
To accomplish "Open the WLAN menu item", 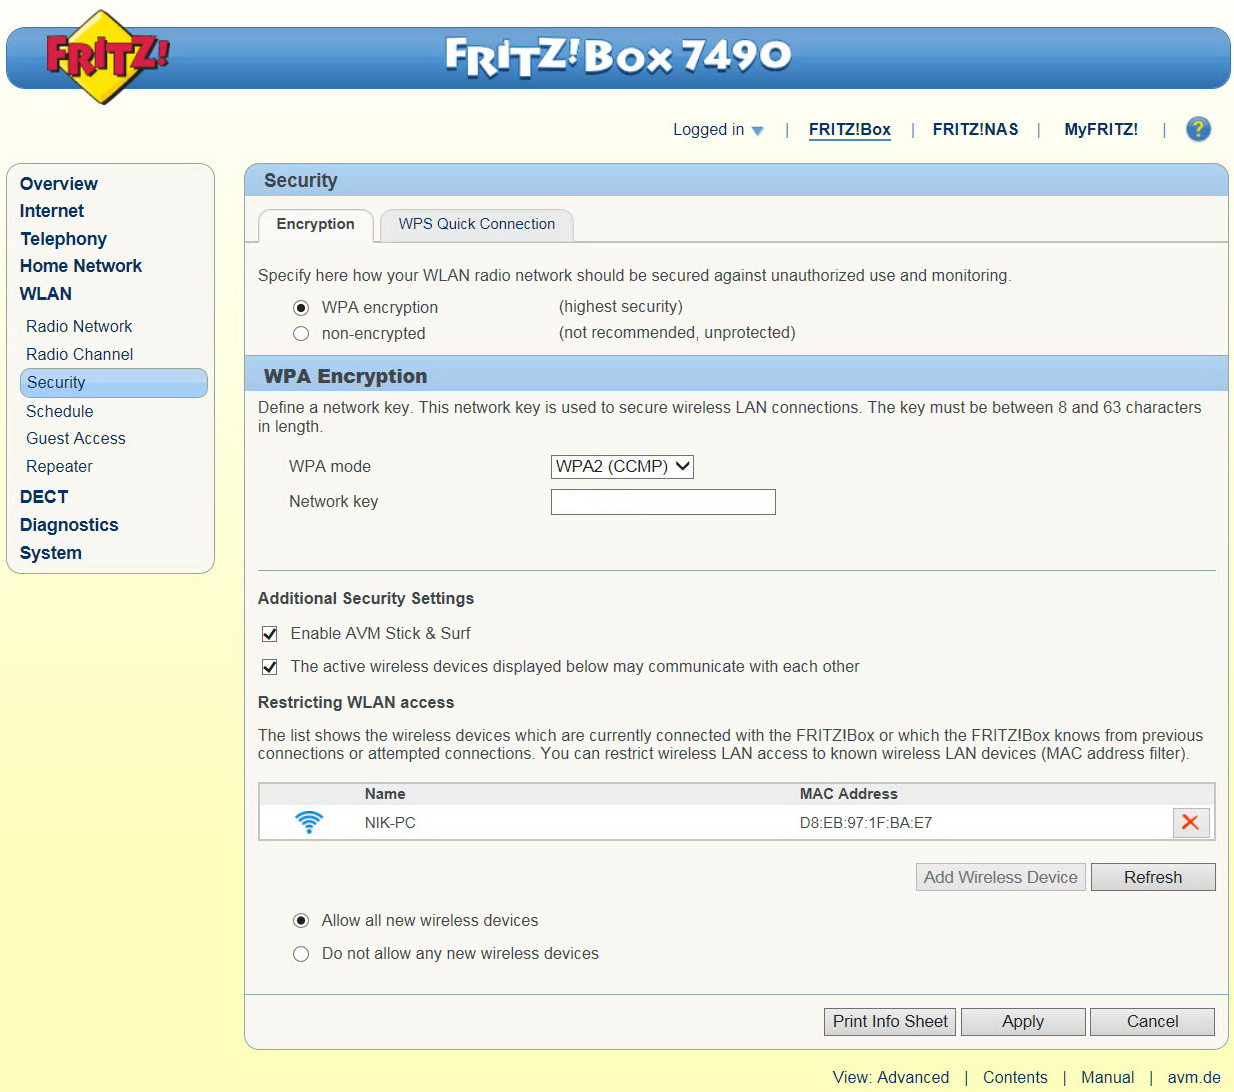I will (46, 294).
